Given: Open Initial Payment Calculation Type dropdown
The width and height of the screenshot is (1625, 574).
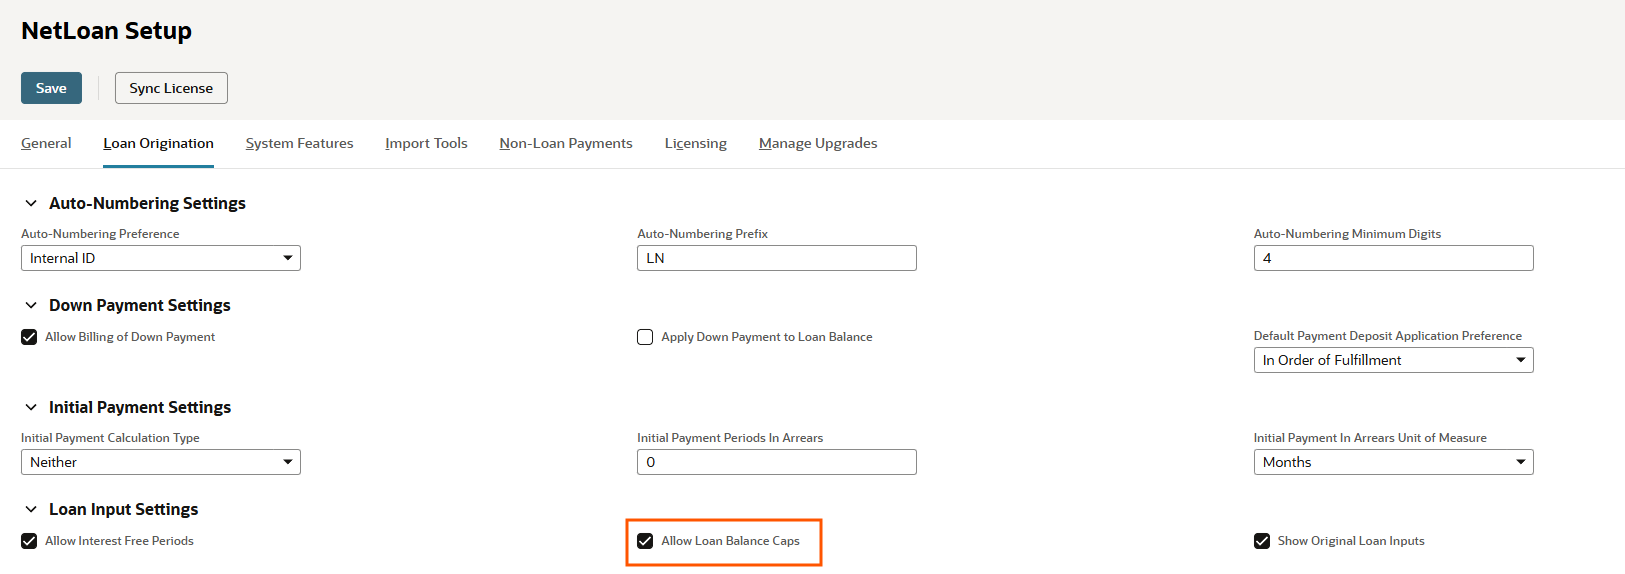Looking at the screenshot, I should pyautogui.click(x=160, y=462).
